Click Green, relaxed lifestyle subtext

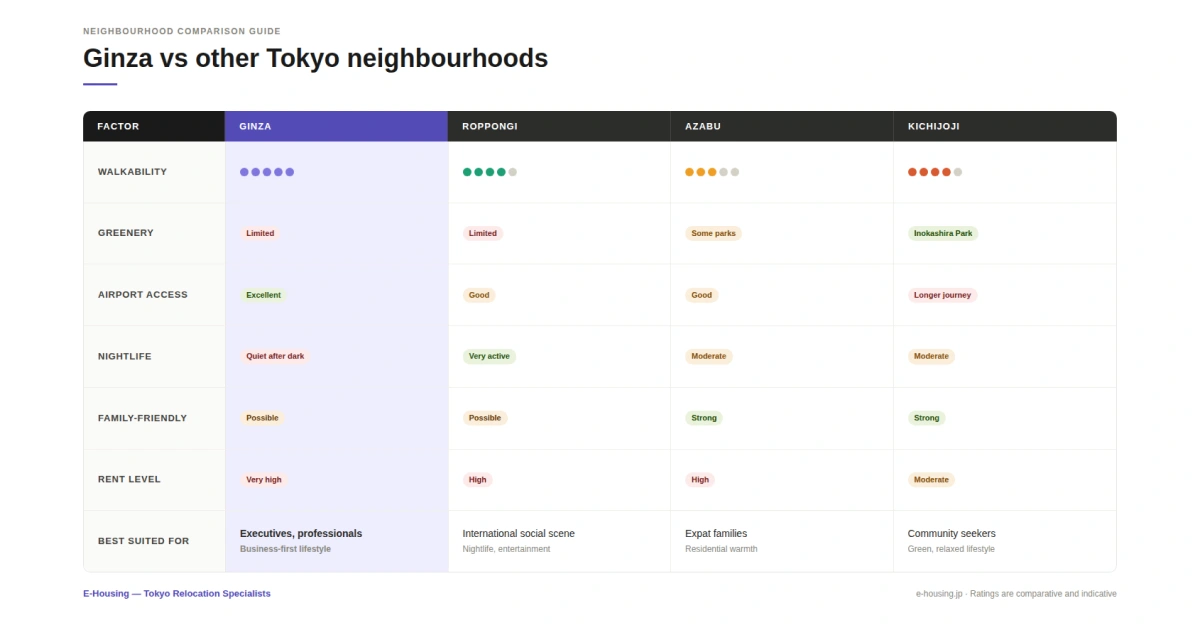(951, 549)
